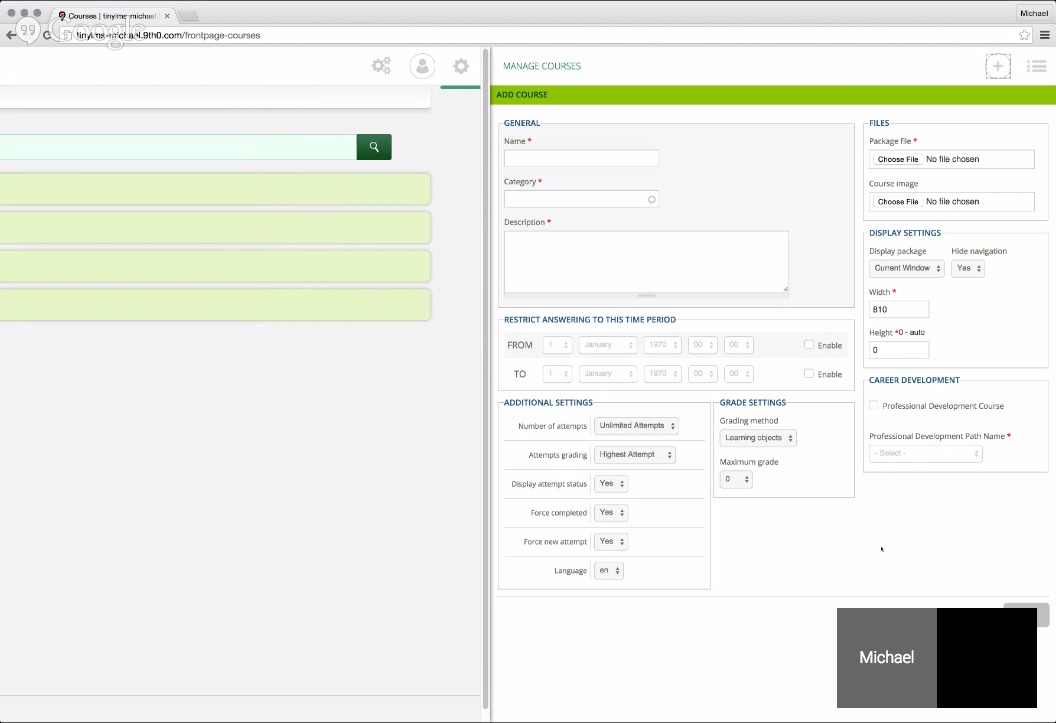The height and width of the screenshot is (723, 1056).
Task: Select the single gear admin icon
Action: 461,66
